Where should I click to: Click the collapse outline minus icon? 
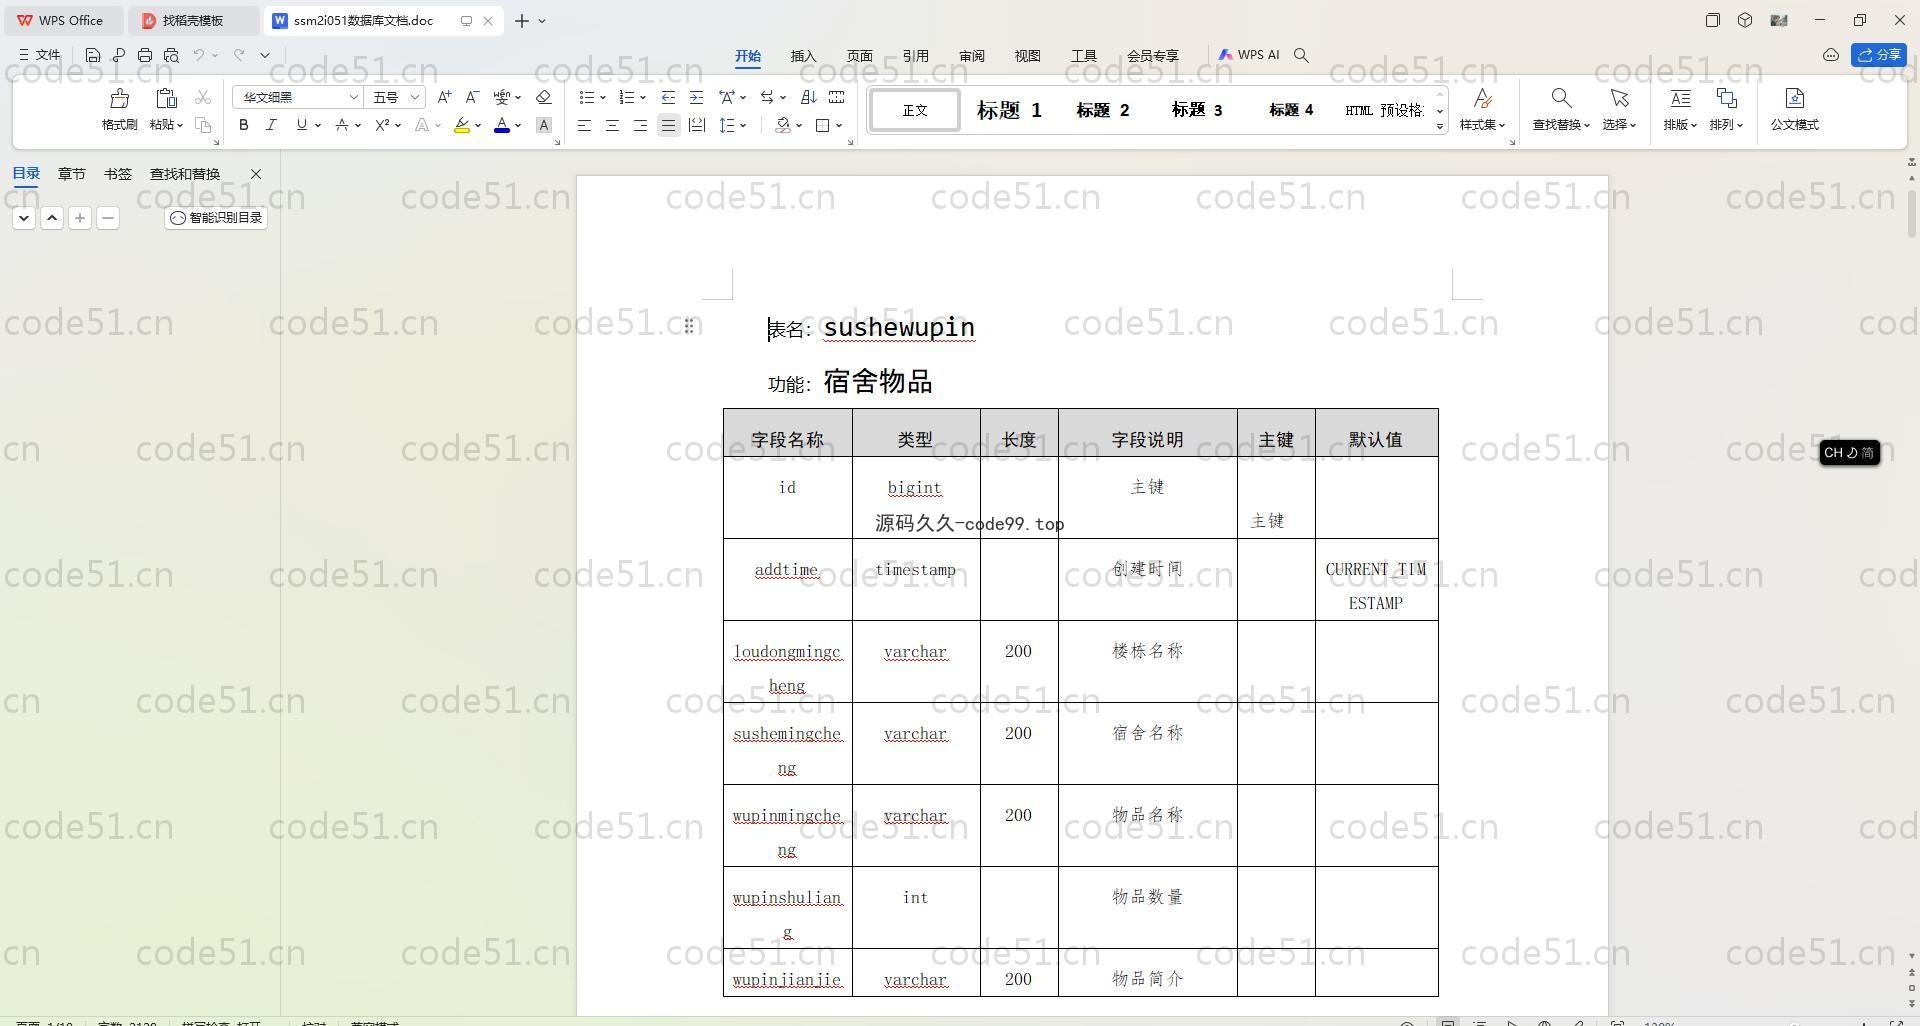[108, 217]
